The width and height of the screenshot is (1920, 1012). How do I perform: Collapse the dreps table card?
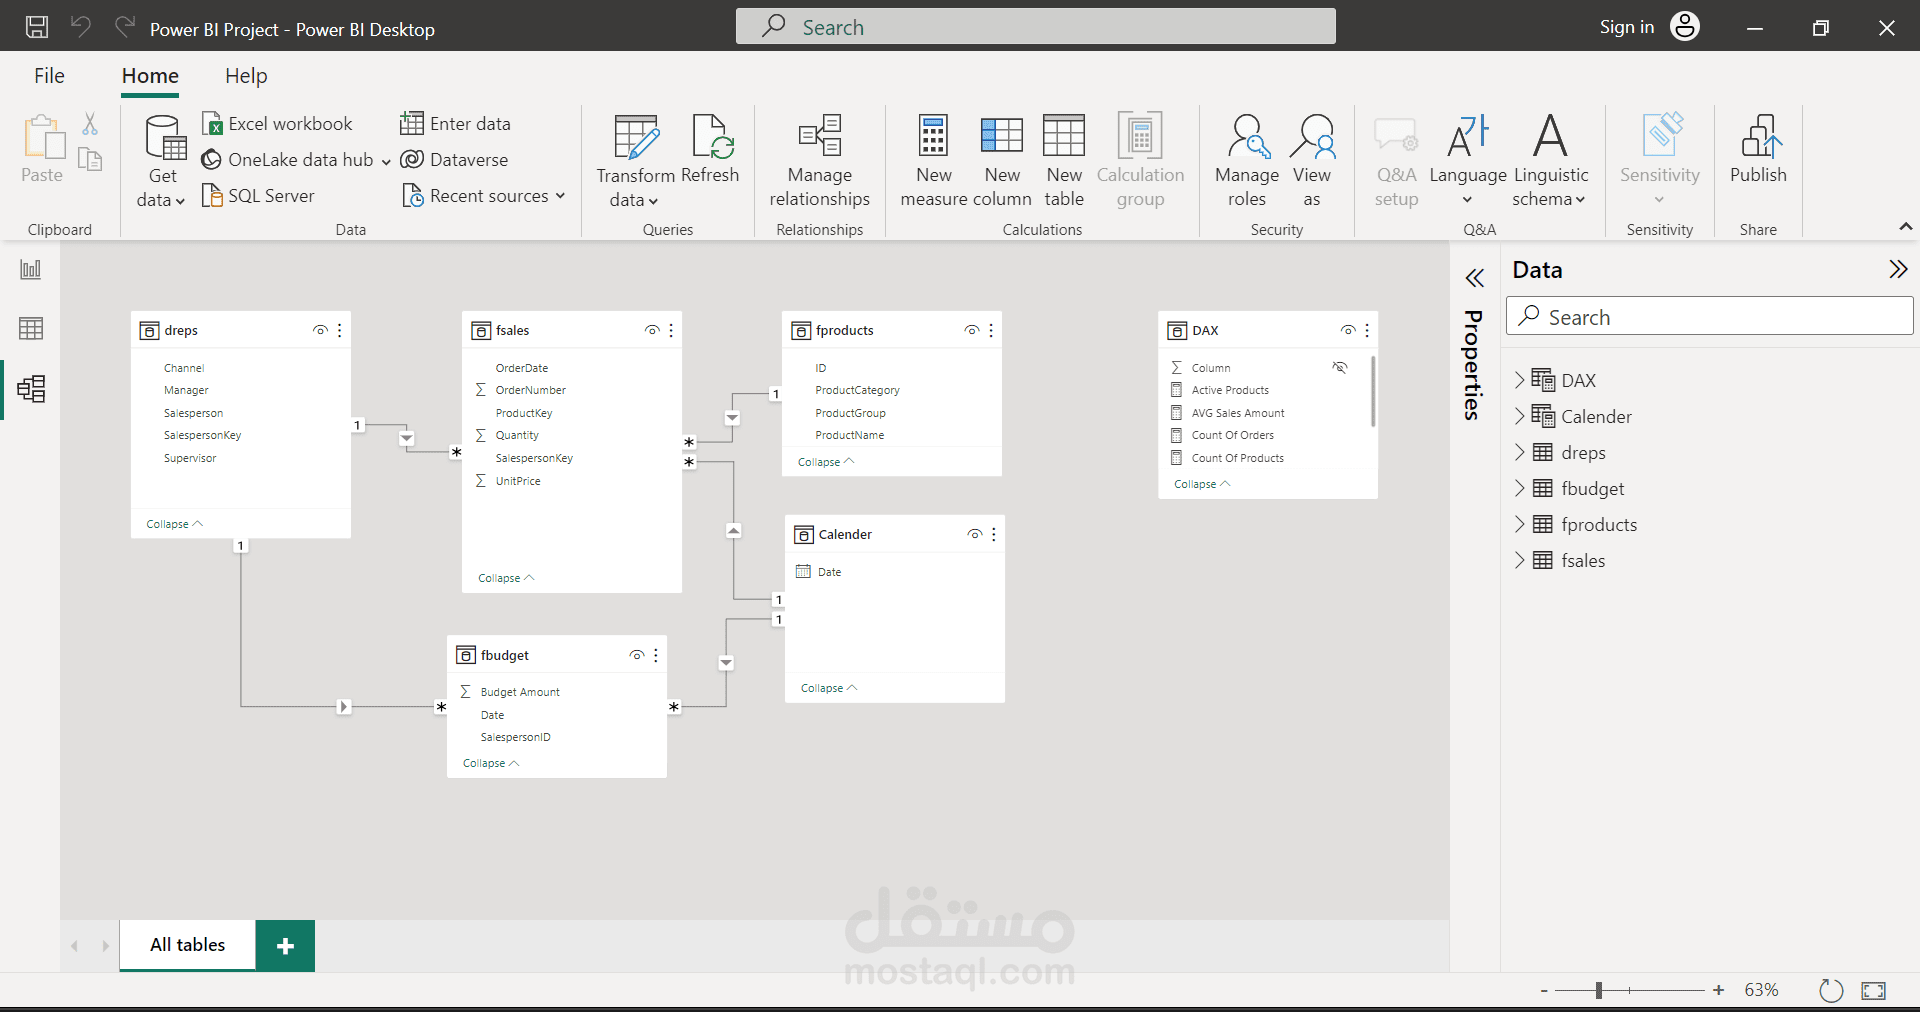174,524
